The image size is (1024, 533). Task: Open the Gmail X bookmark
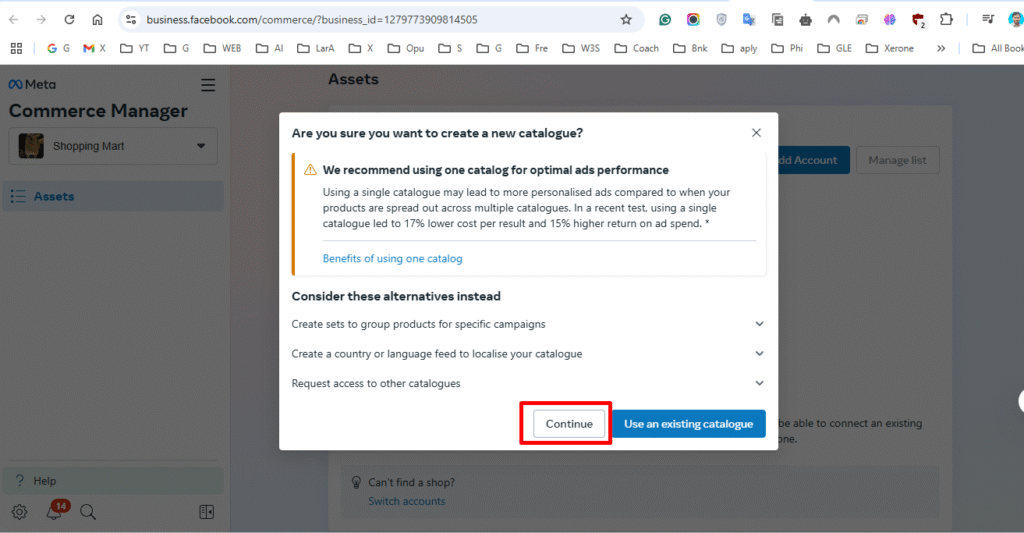[x=94, y=48]
